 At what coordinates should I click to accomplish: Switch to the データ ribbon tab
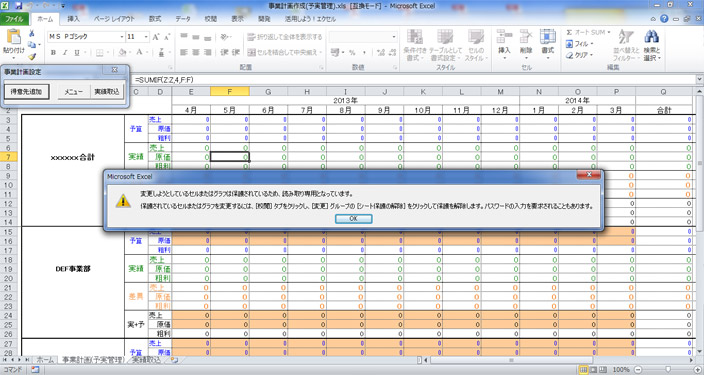pos(183,19)
